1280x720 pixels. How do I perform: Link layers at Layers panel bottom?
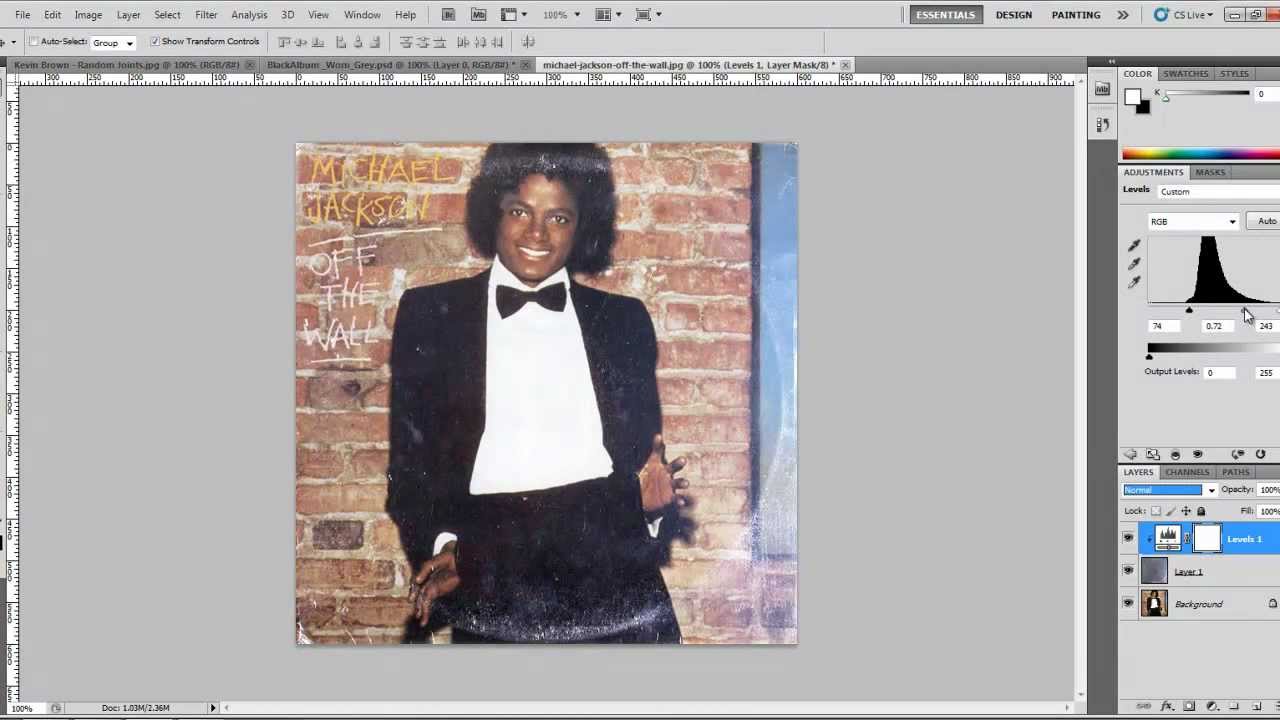point(1146,707)
